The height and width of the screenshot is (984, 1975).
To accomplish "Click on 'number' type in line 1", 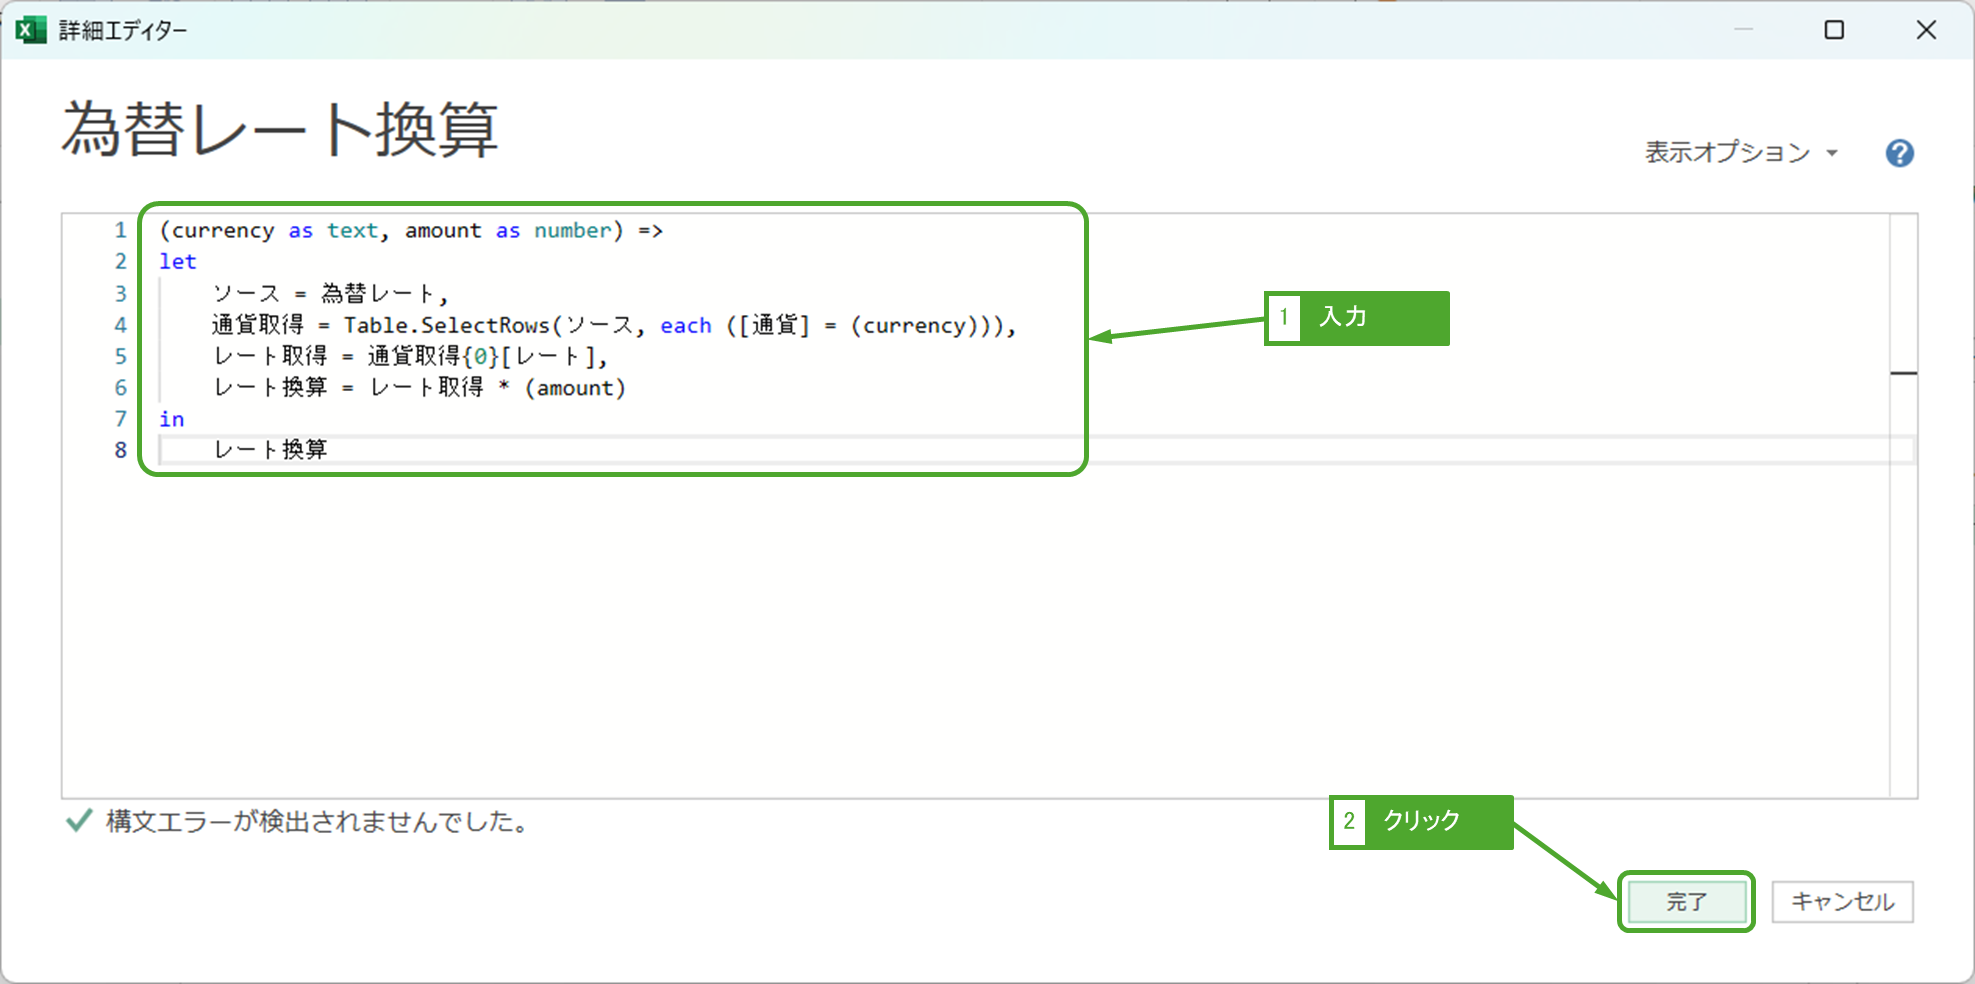I will point(572,231).
